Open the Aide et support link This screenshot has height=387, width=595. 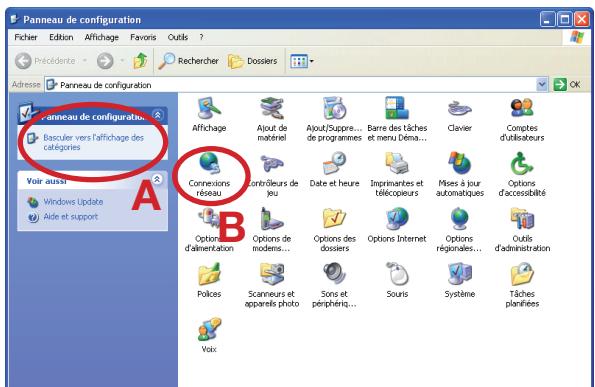[x=71, y=217]
